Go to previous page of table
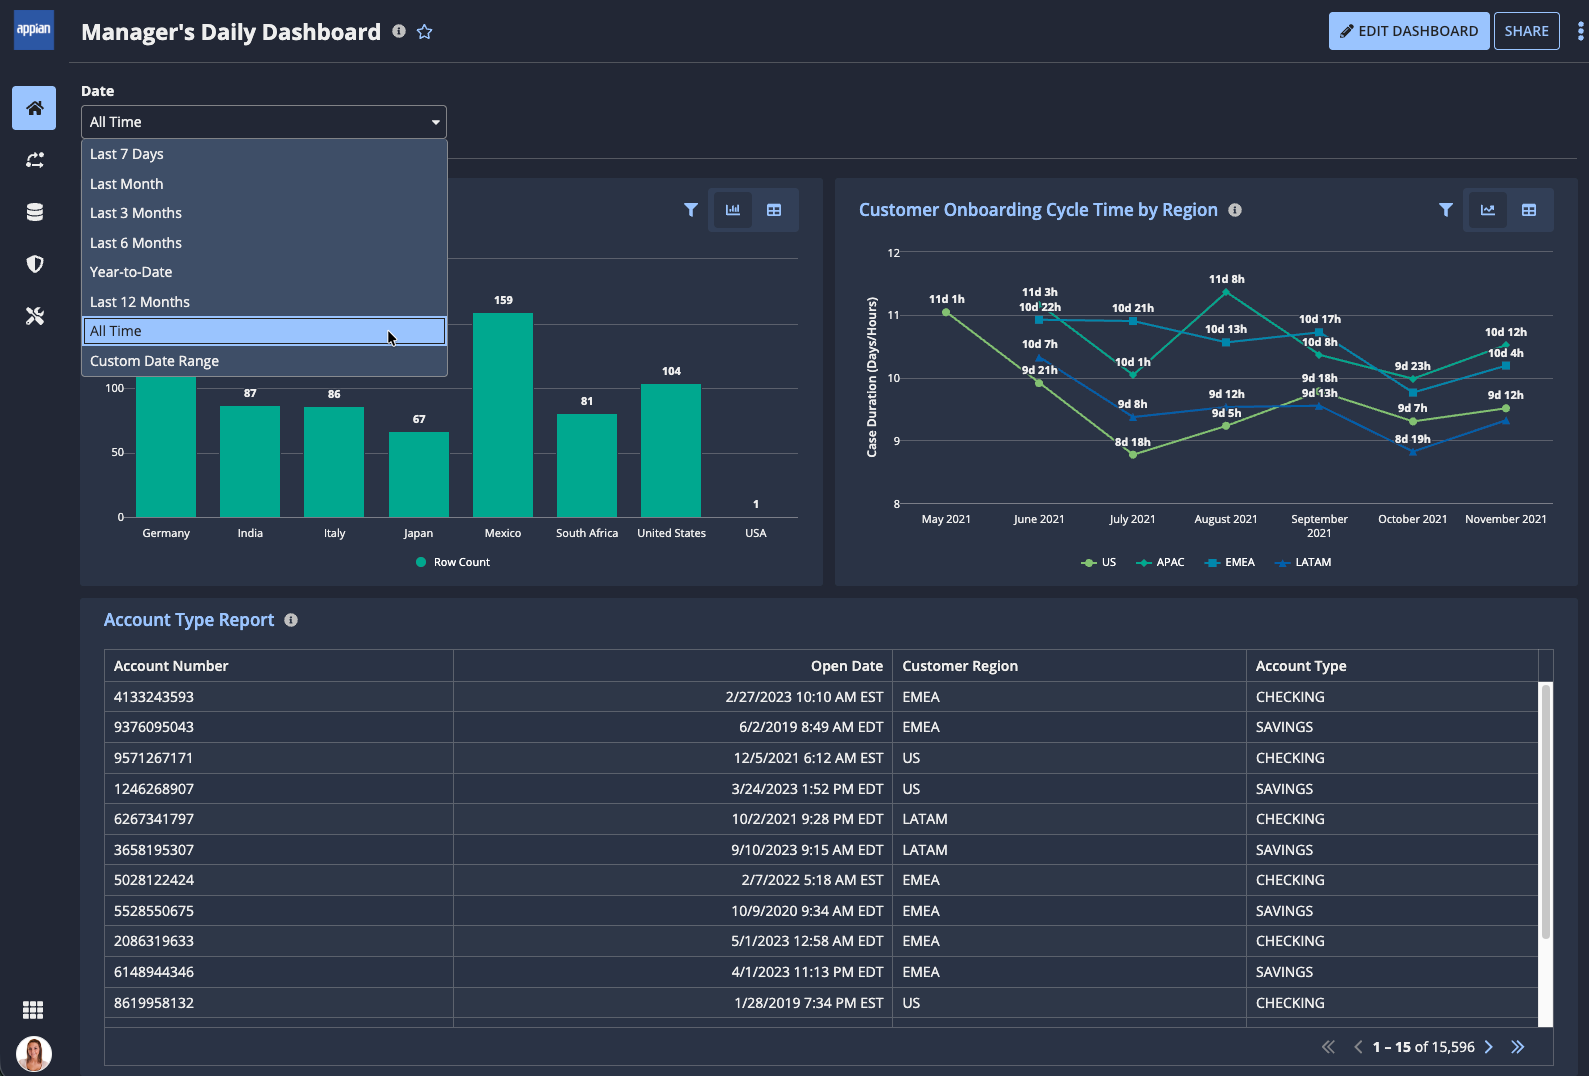The image size is (1589, 1076). click(1358, 1047)
